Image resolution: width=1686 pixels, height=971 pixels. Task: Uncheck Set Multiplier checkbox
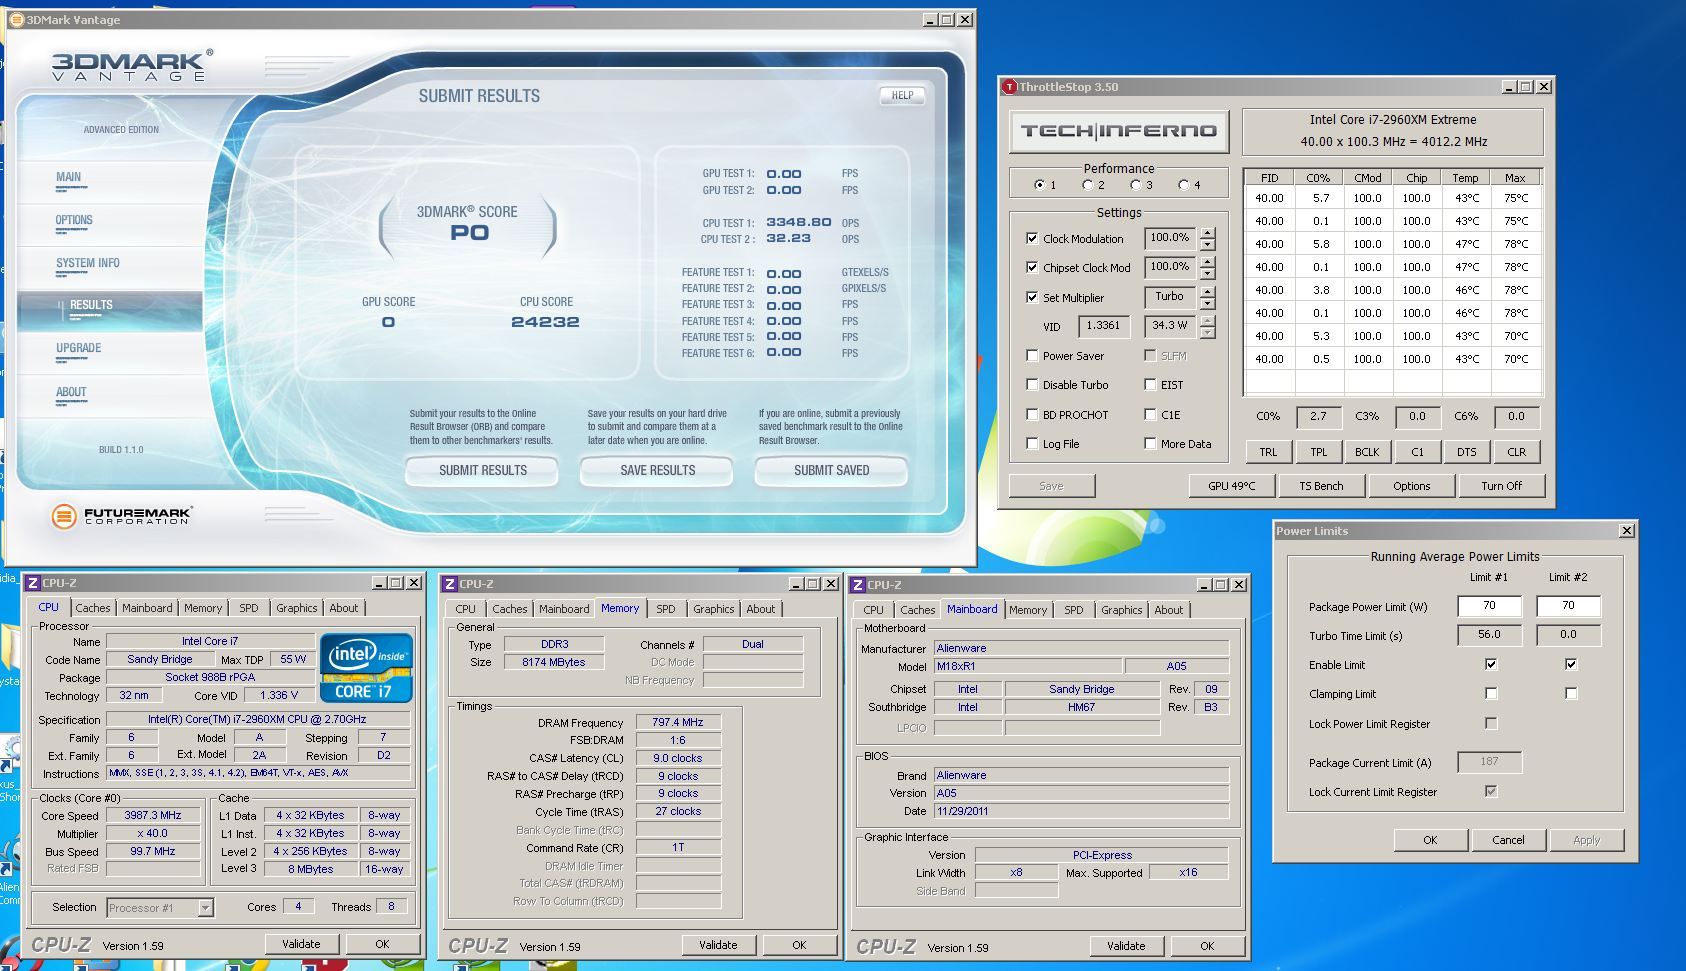[x=1032, y=298]
